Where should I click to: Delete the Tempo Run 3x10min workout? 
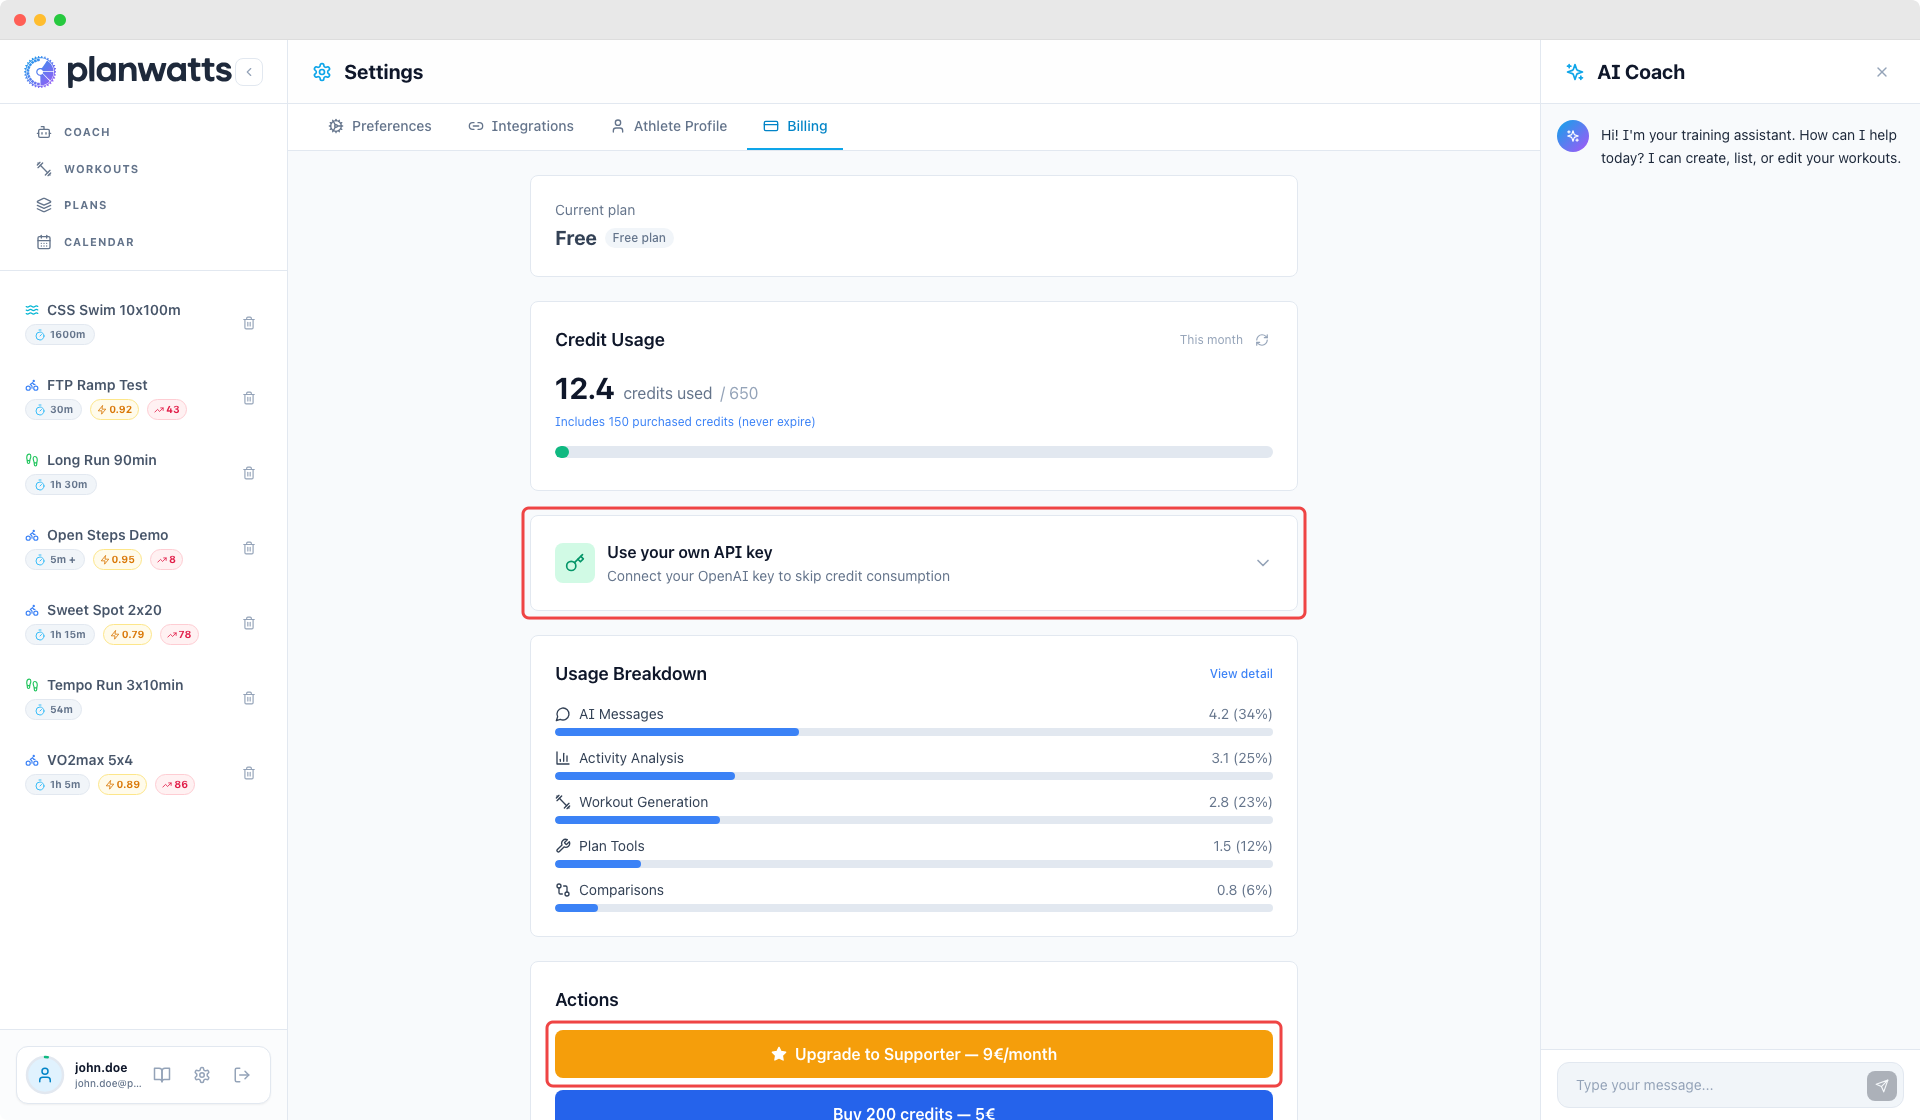249,698
